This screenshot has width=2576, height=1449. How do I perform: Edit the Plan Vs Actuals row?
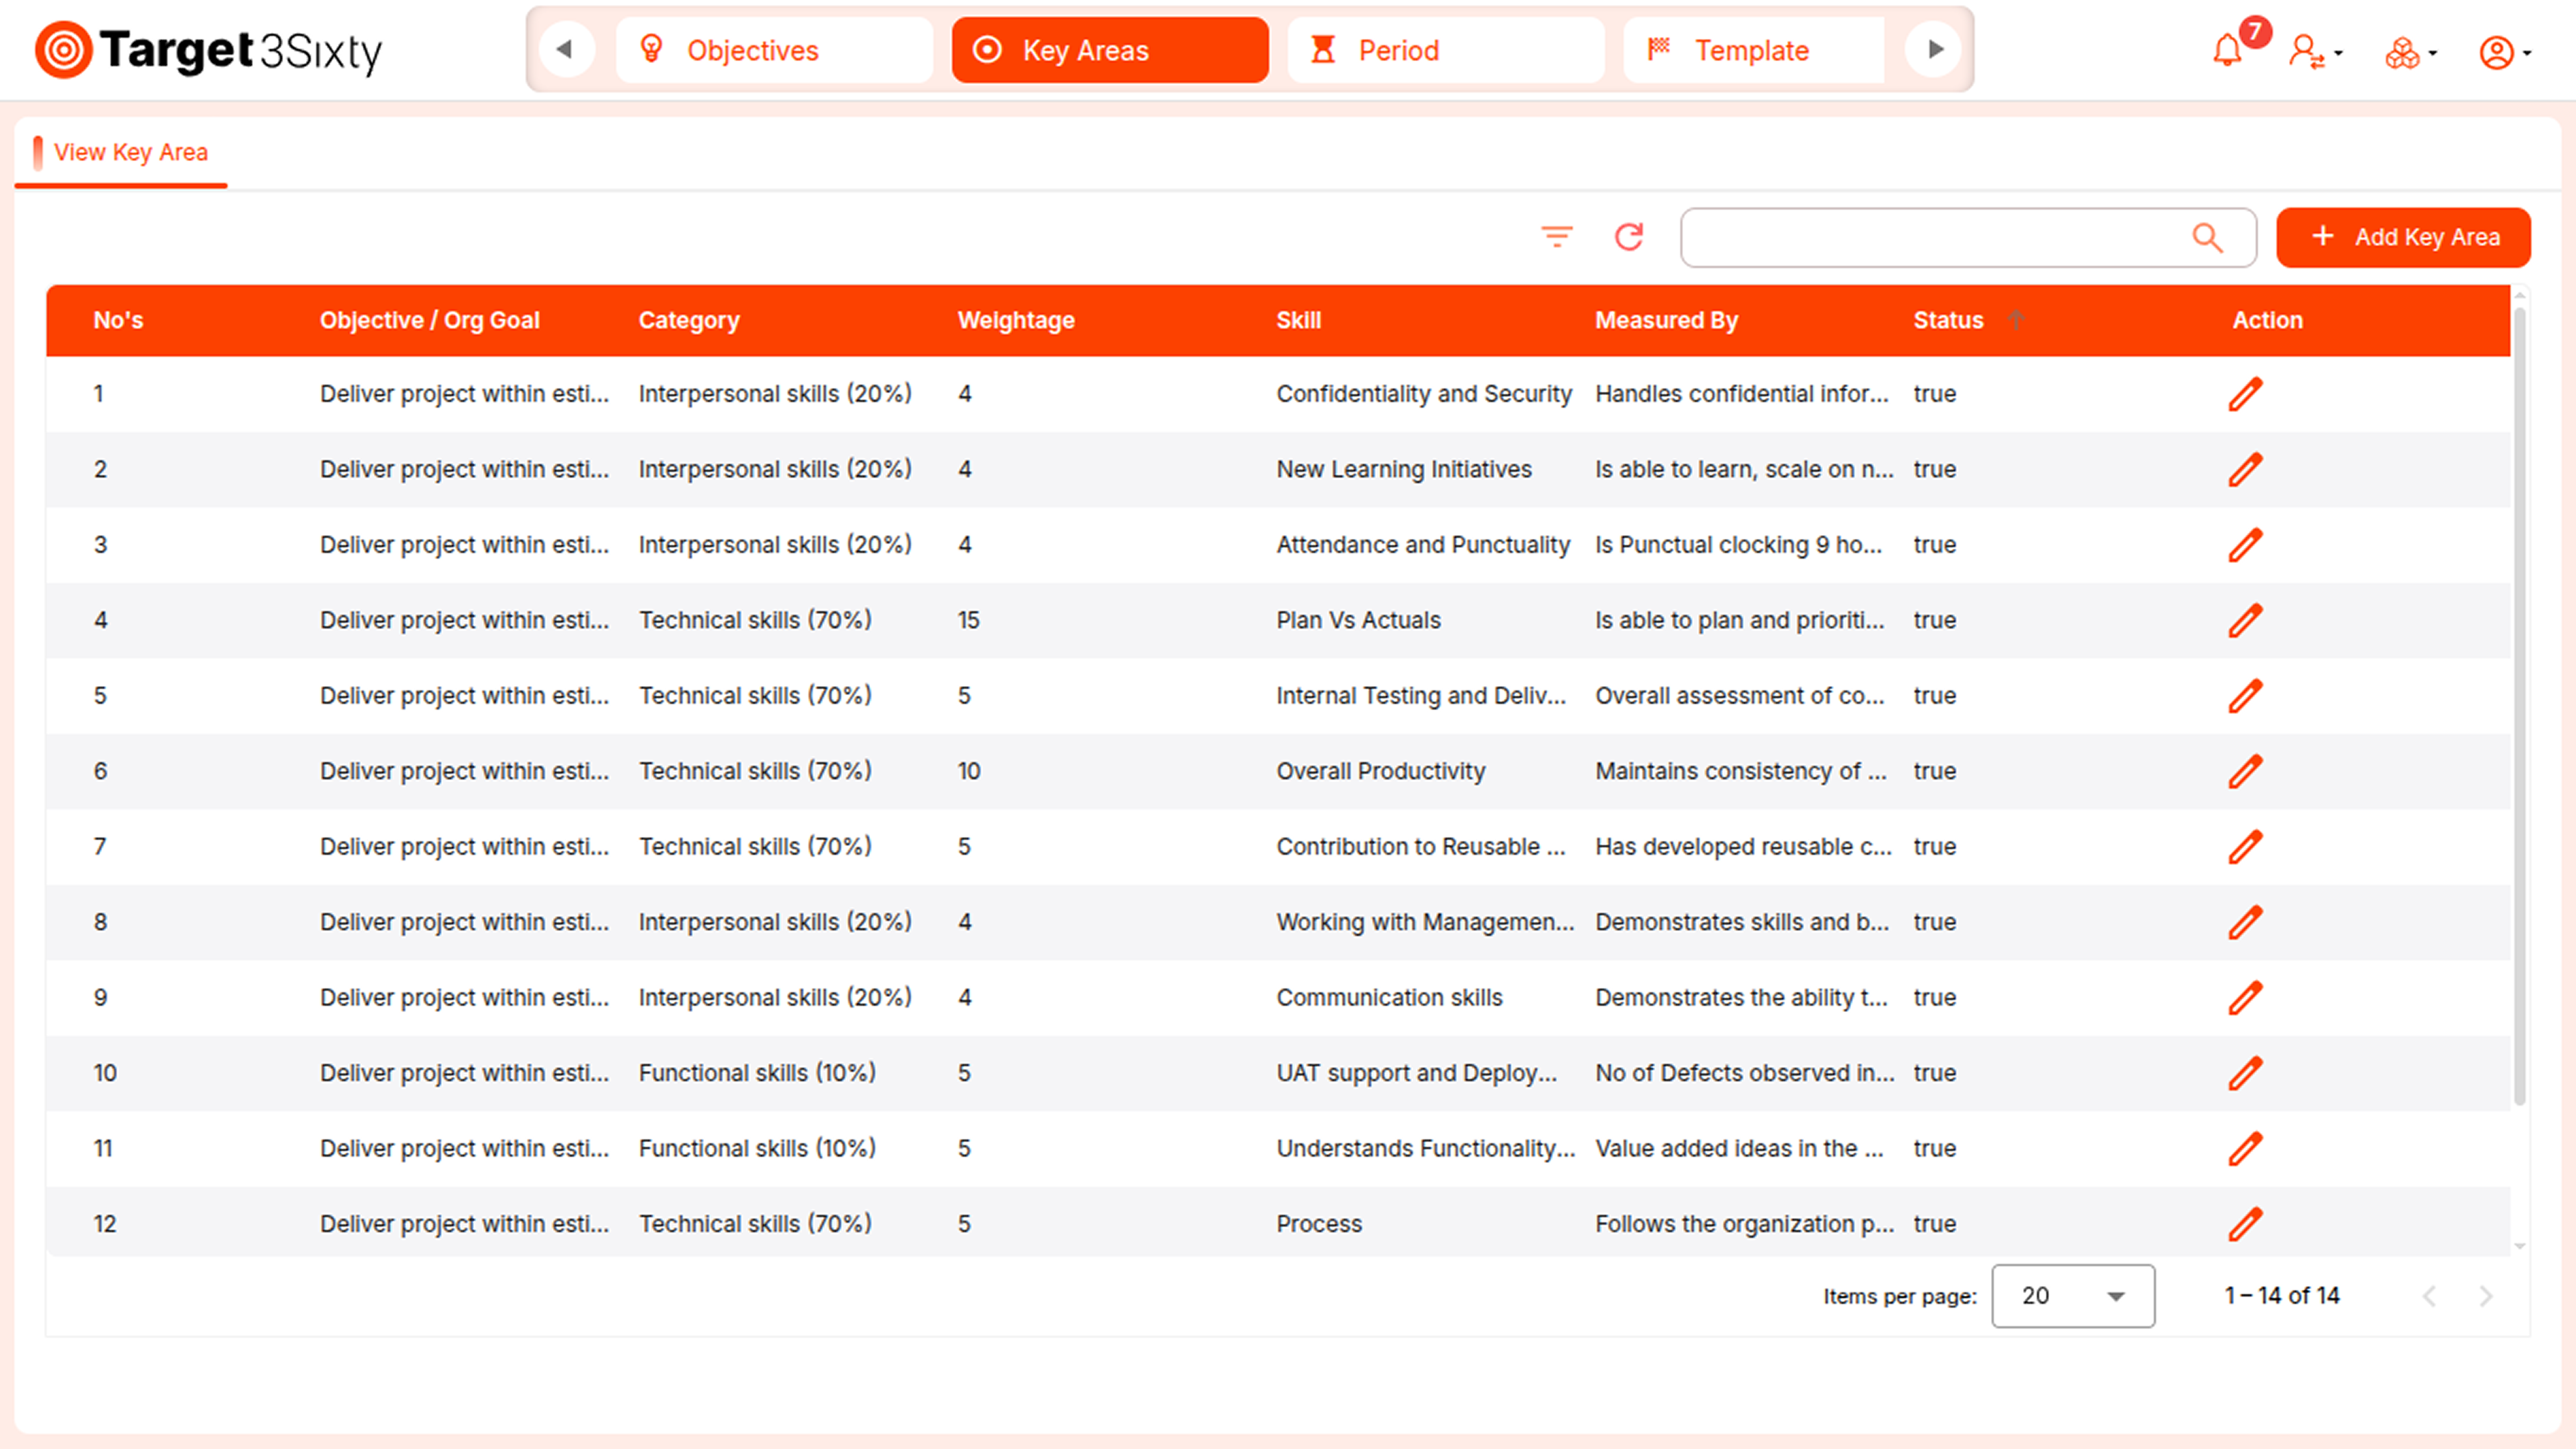pyautogui.click(x=2245, y=620)
